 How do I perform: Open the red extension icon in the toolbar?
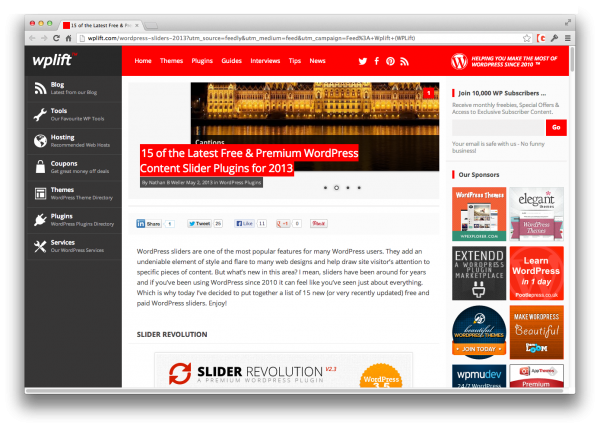(541, 38)
